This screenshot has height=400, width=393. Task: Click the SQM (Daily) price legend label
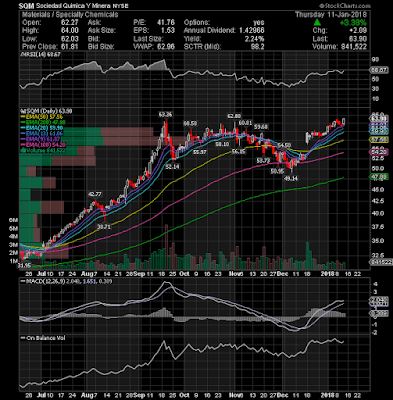[46, 111]
